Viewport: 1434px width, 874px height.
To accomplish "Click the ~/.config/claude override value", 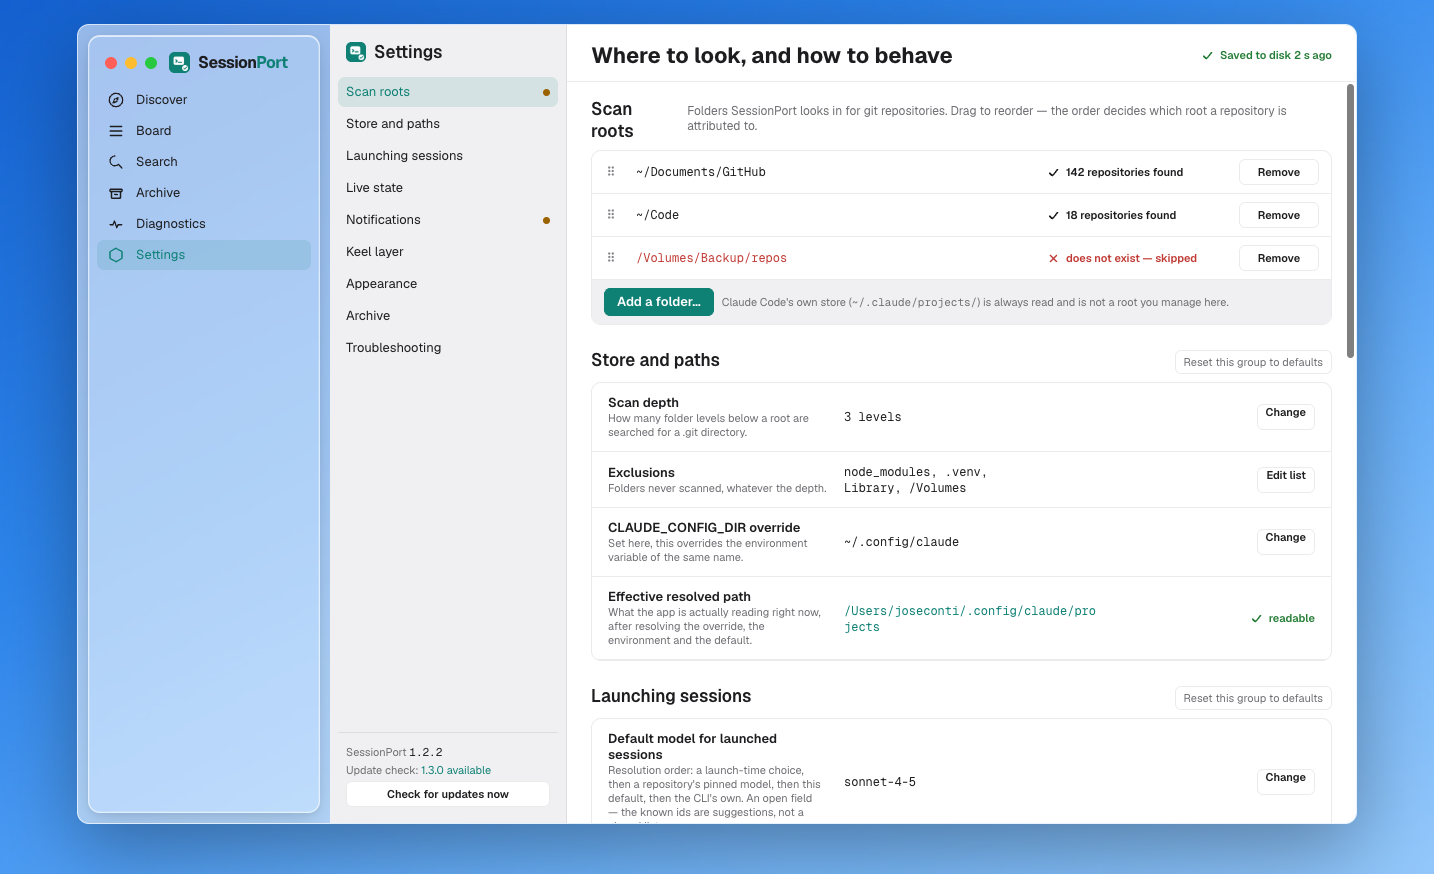I will [x=902, y=542].
